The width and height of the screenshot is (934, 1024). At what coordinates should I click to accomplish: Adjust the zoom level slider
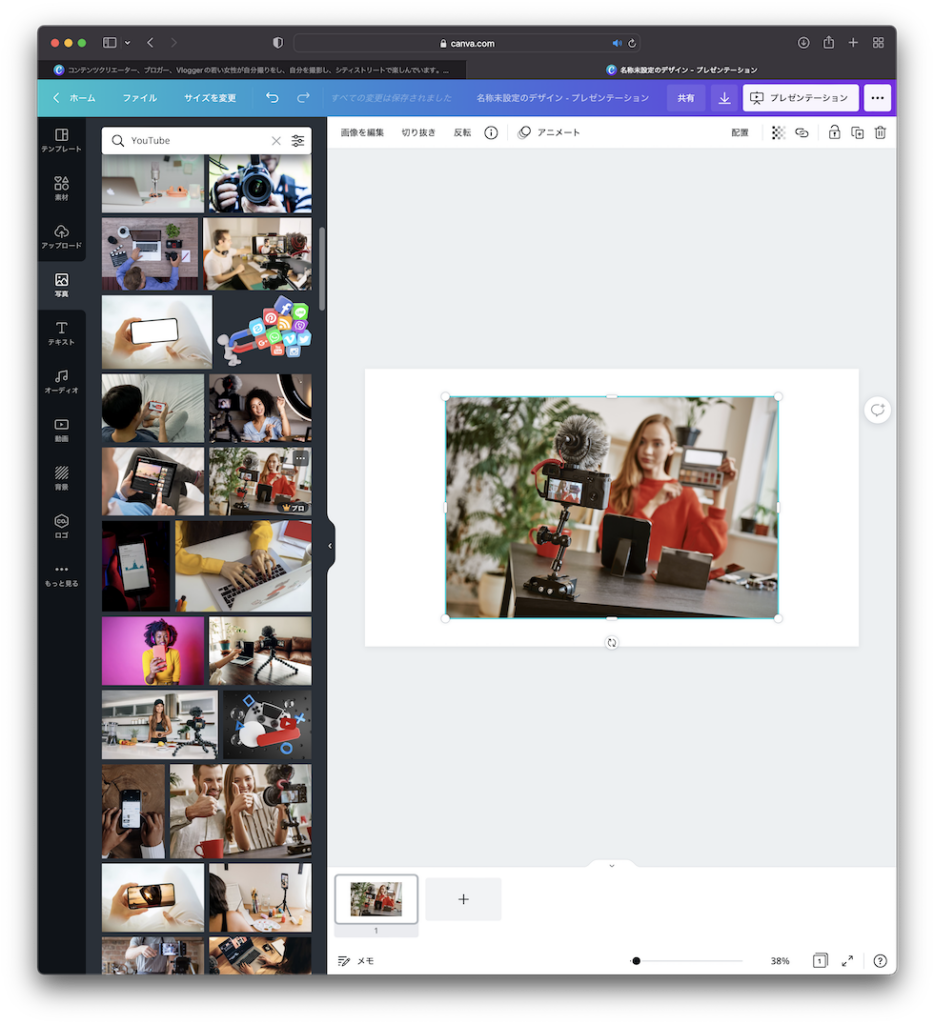[636, 961]
